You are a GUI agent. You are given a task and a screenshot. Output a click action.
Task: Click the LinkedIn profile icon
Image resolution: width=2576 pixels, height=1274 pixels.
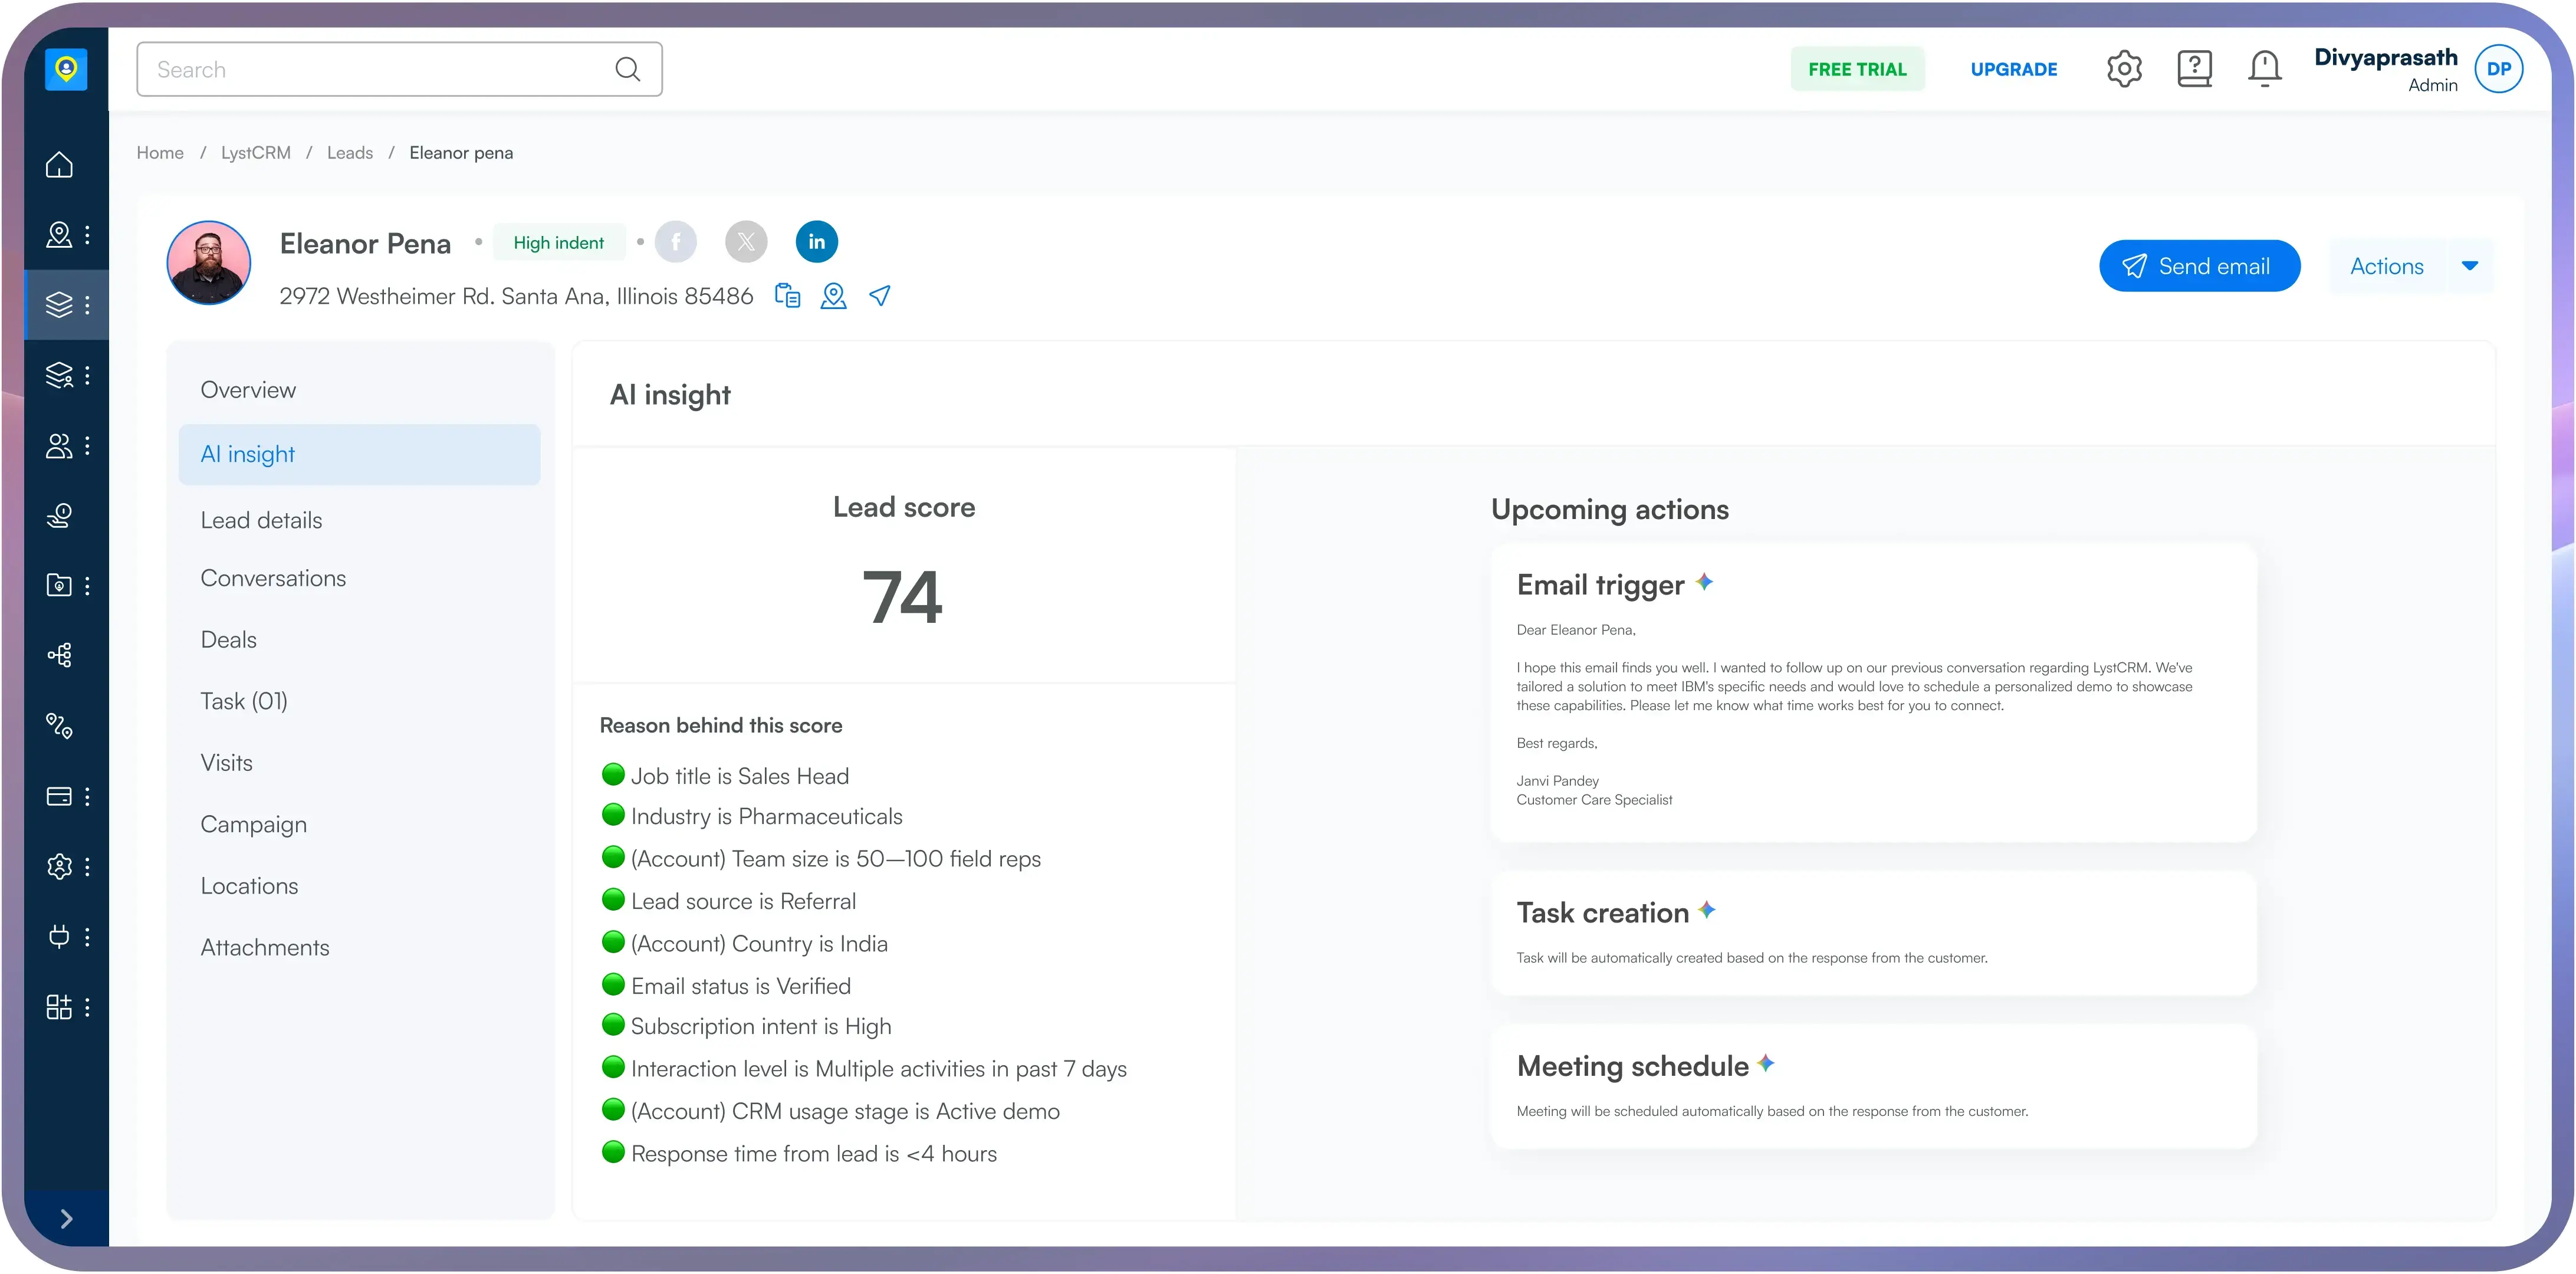[x=816, y=242]
